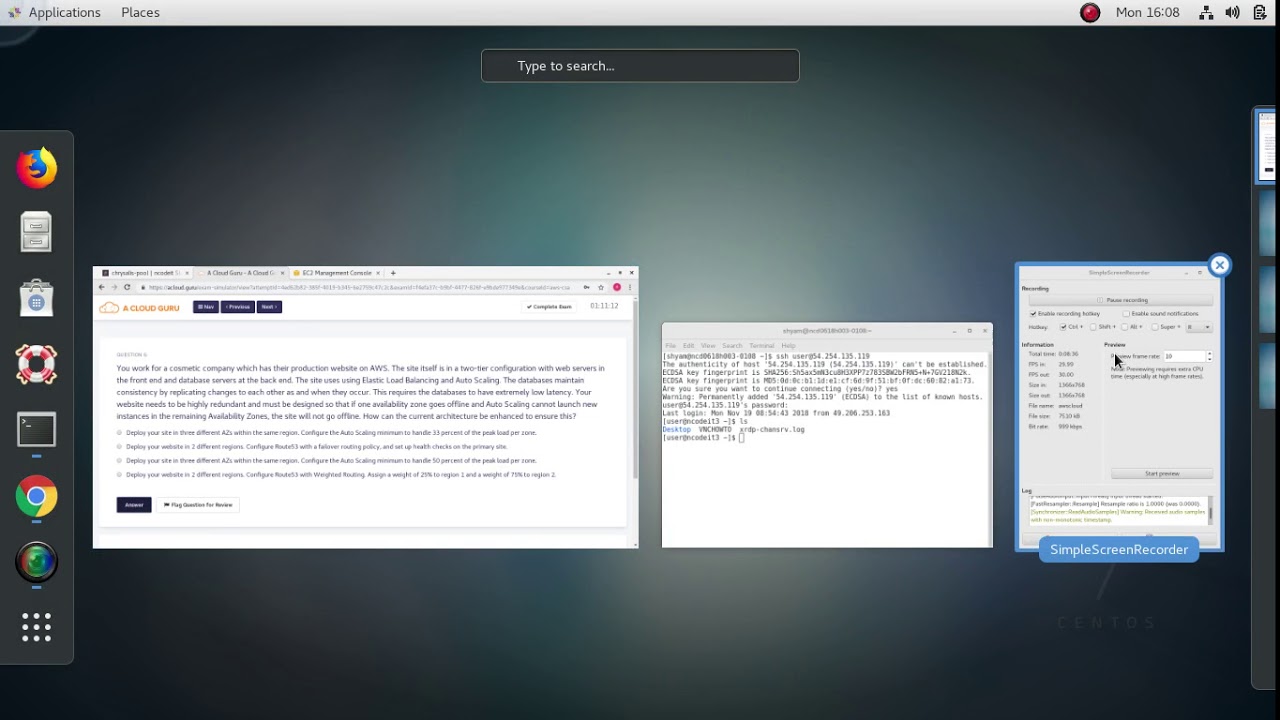Click Start preview button

pos(1162,474)
